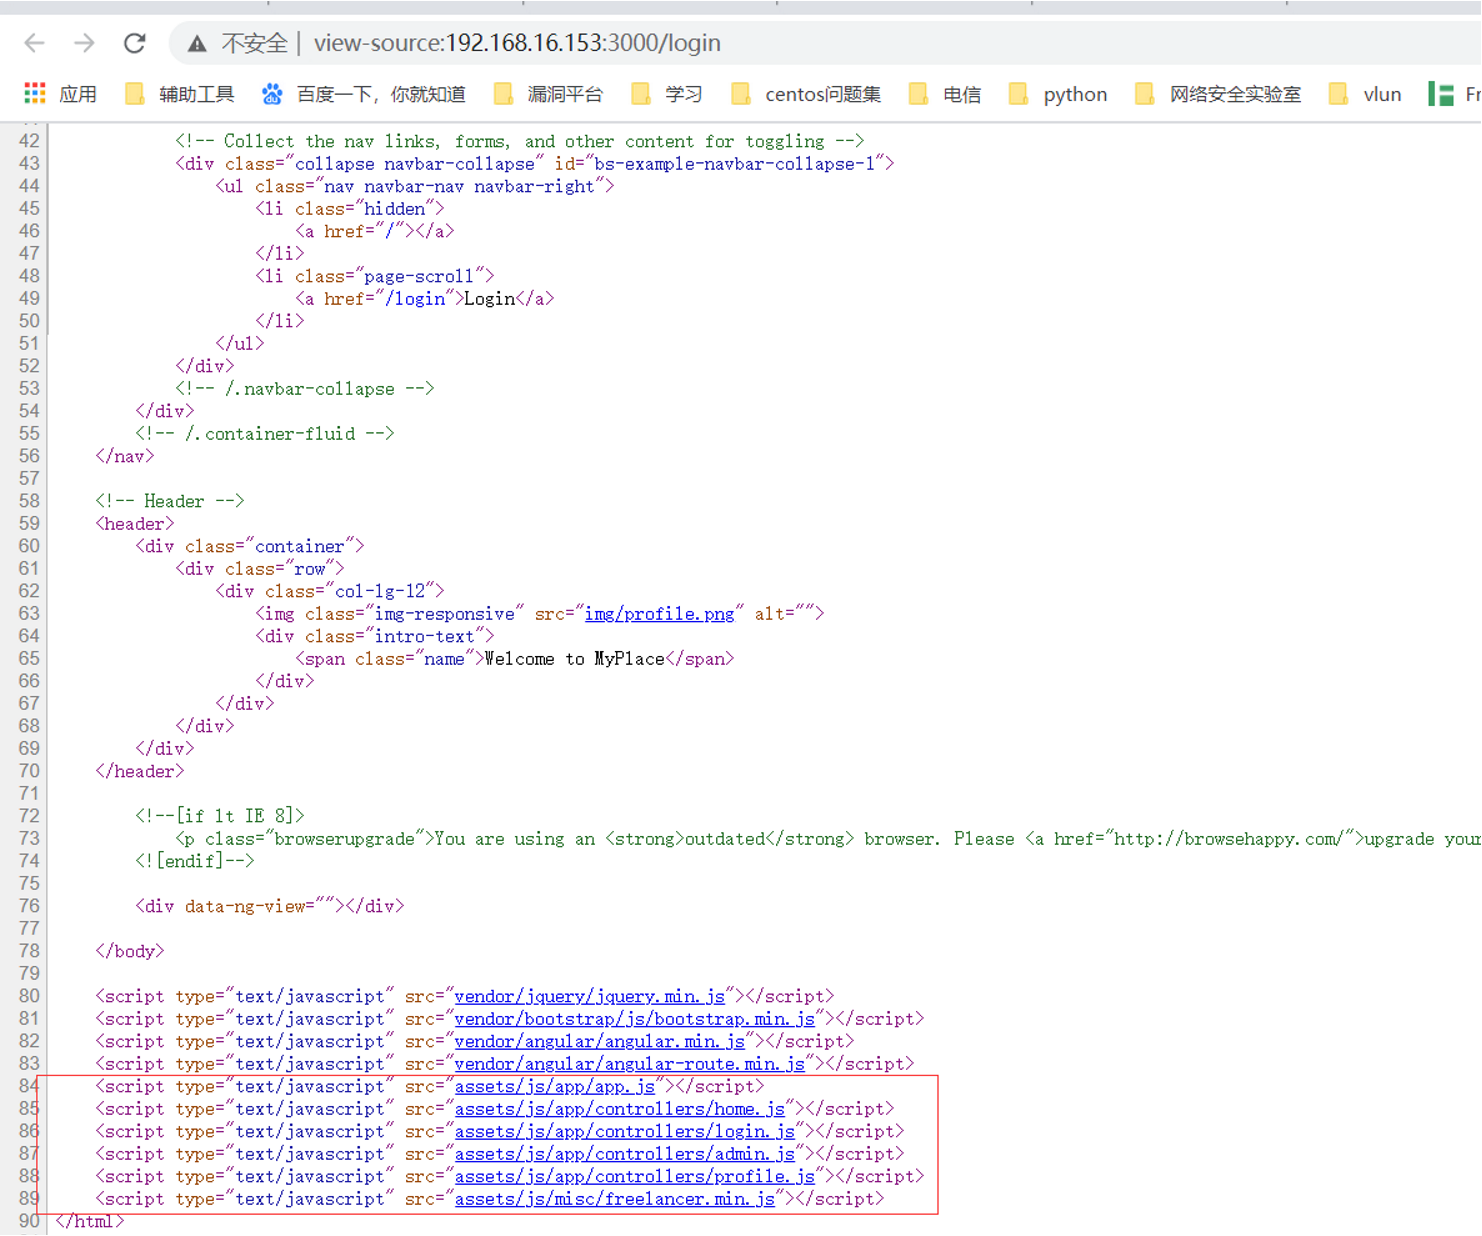This screenshot has height=1236, width=1482.
Task: Click the 不安全 security label
Action: tap(254, 43)
